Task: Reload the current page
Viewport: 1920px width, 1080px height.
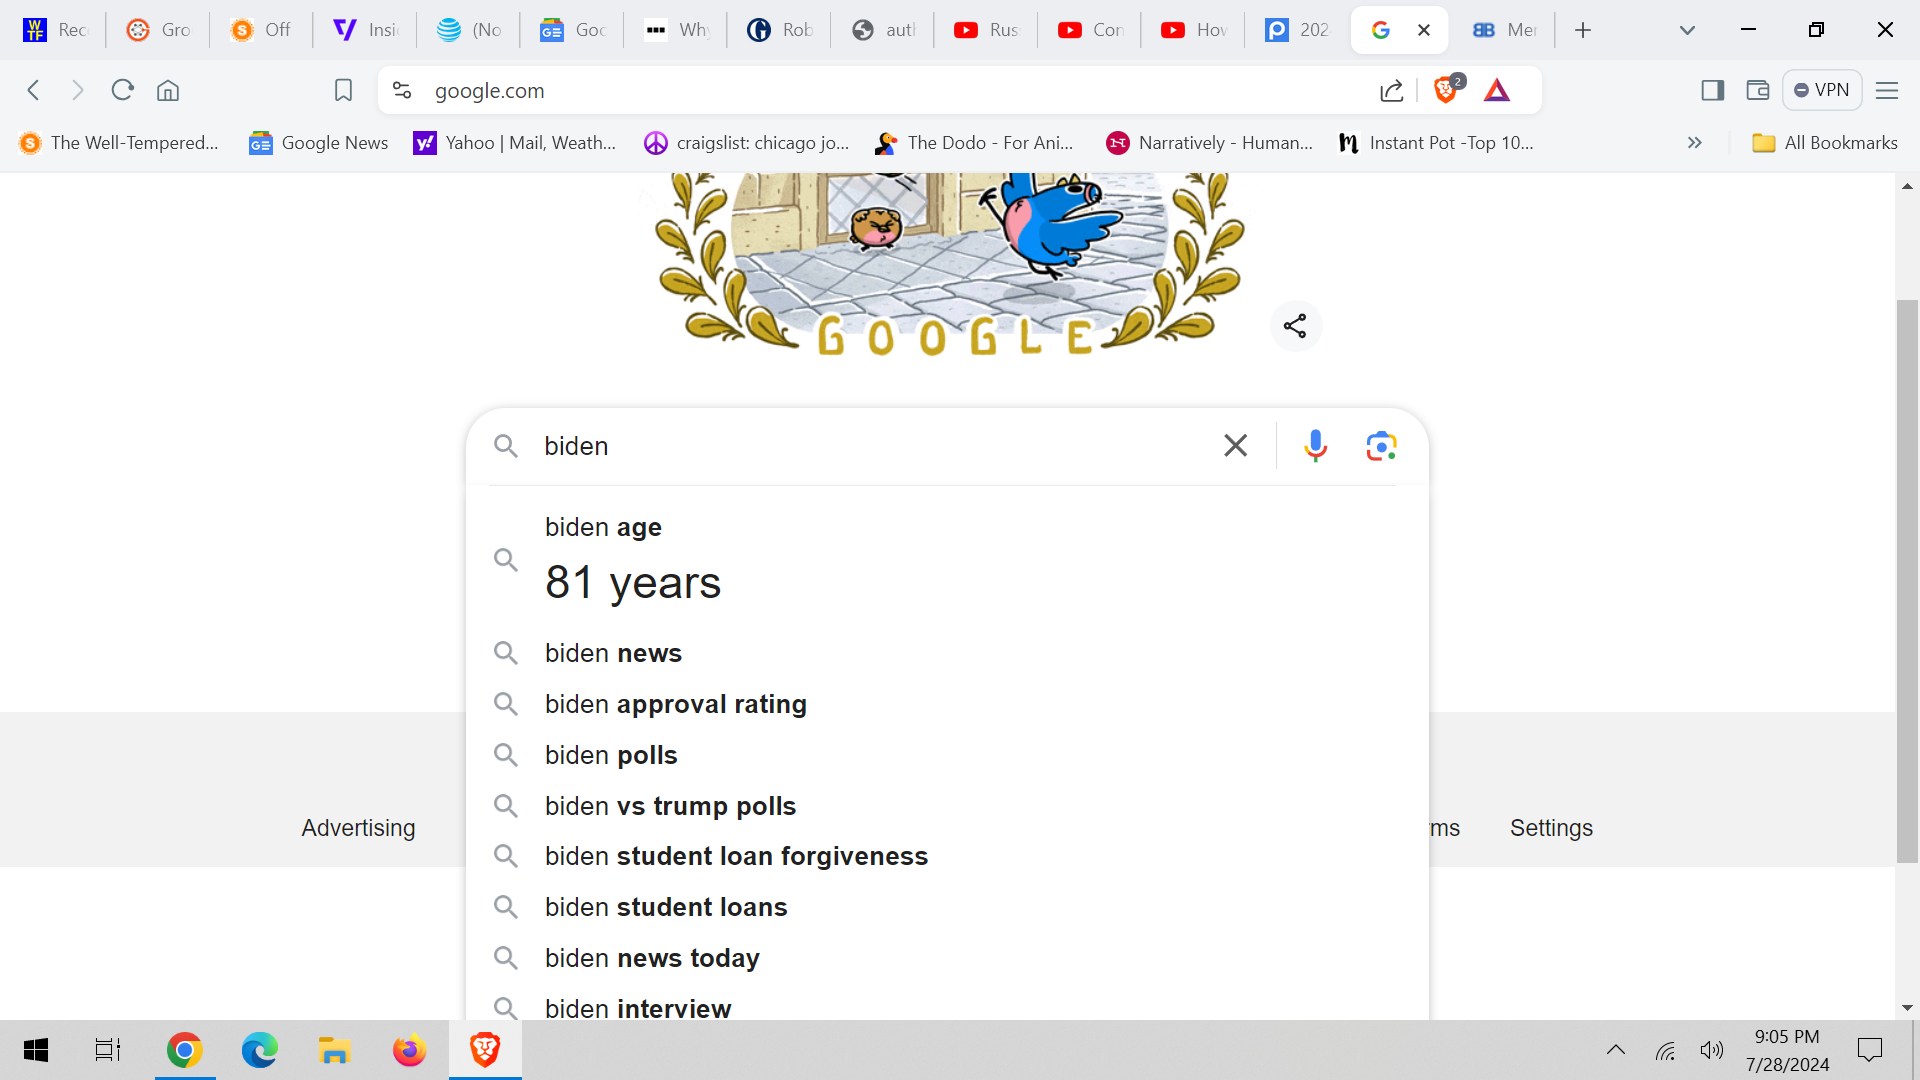Action: point(123,91)
